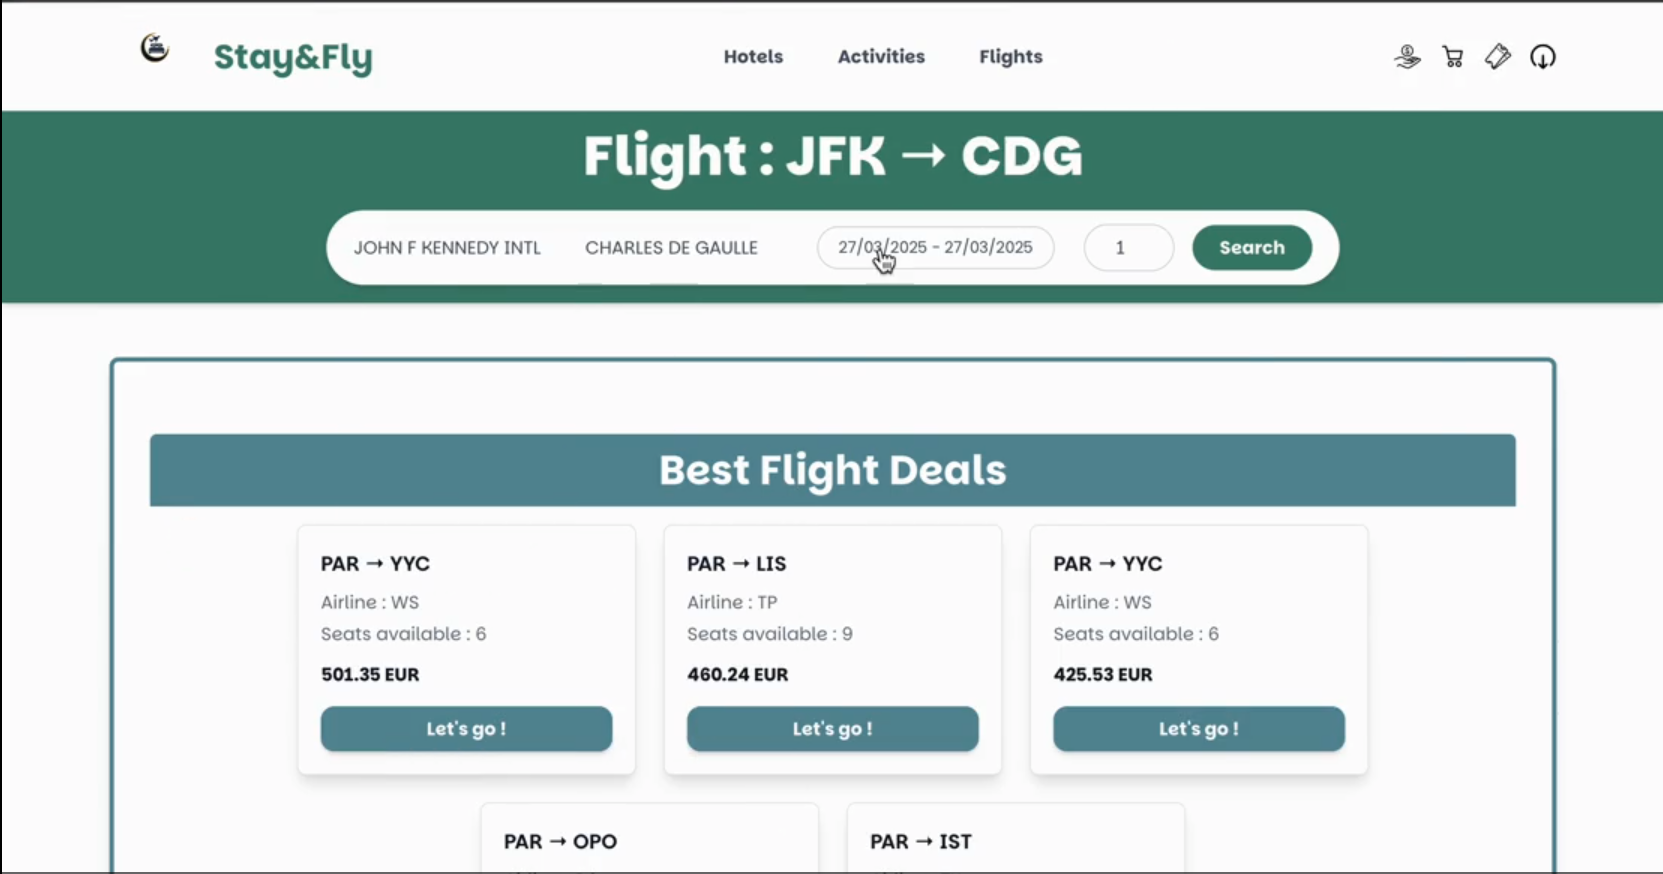
Task: Click the ticket icon in header
Action: (1498, 57)
